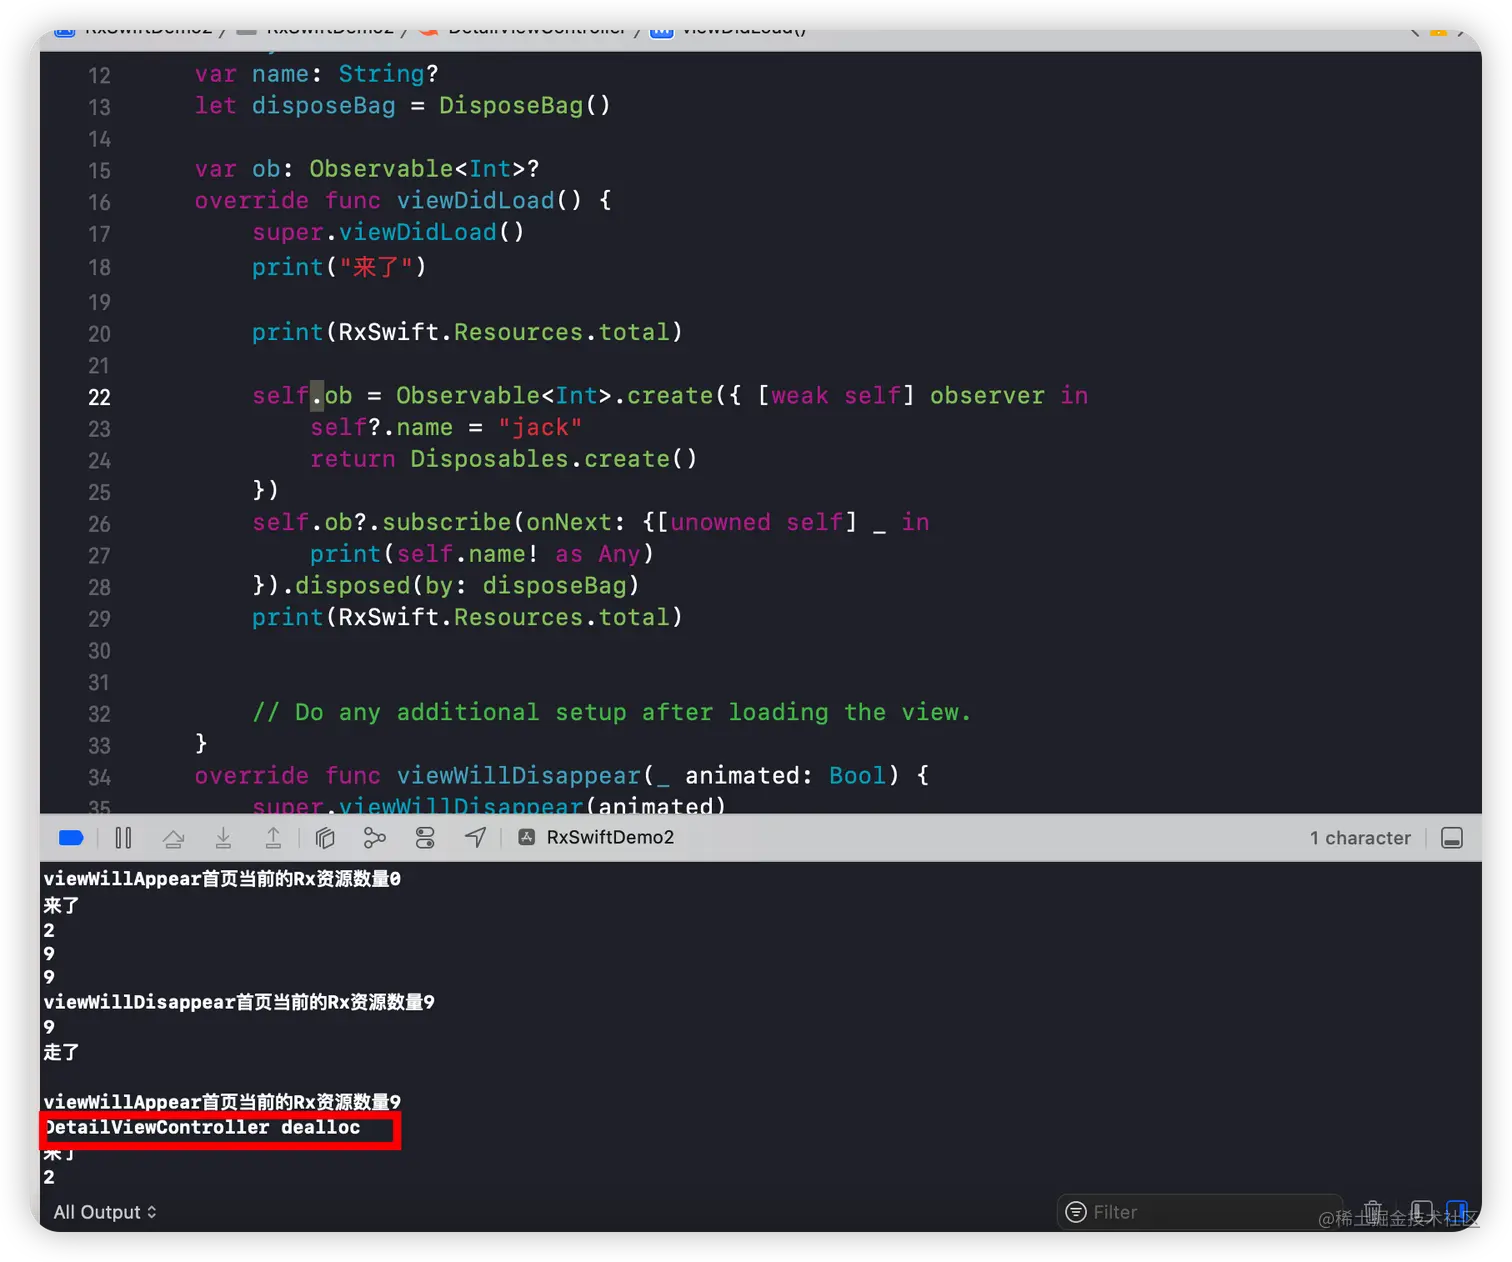Click the text "DisposeBag()" on line 13
This screenshot has width=1512, height=1262.
(x=524, y=105)
